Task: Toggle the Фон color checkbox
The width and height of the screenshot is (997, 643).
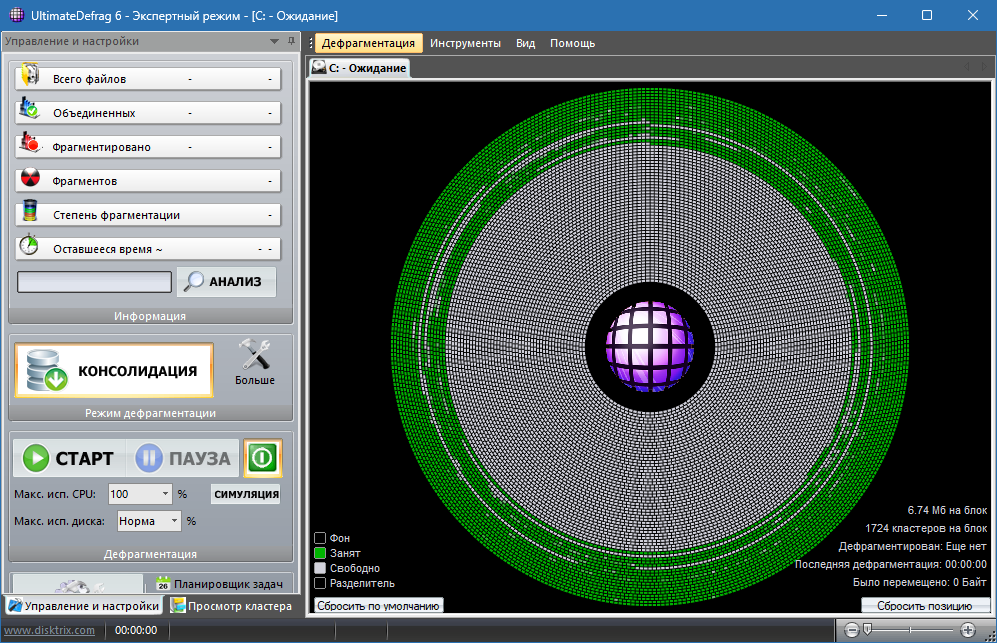Action: (x=320, y=538)
